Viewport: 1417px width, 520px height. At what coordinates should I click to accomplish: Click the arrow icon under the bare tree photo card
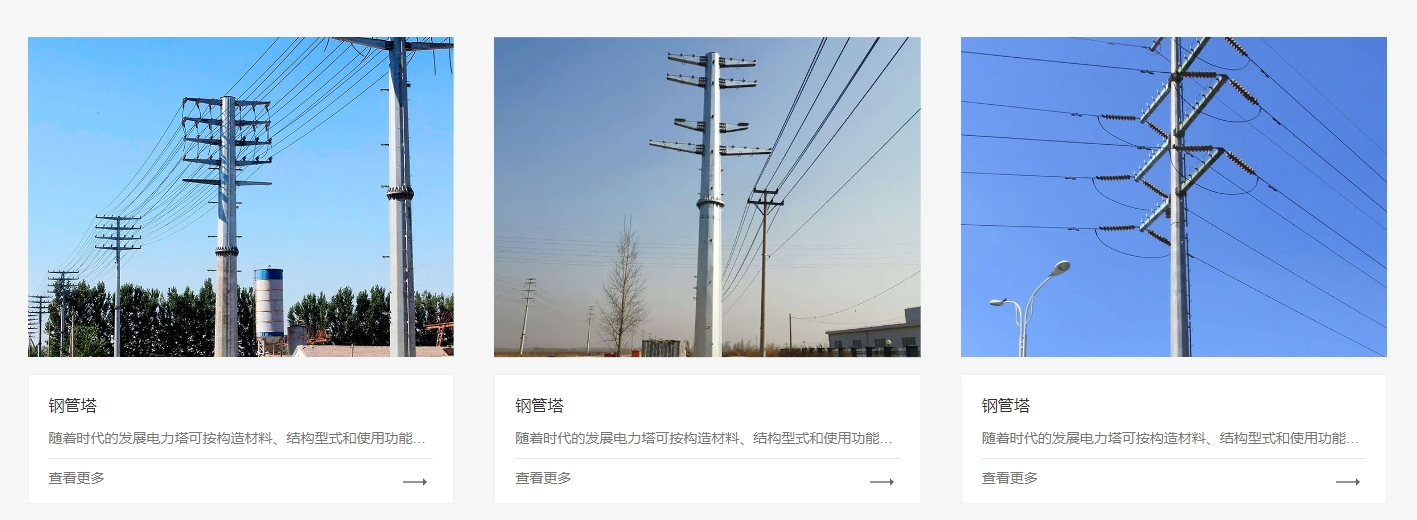(x=882, y=482)
